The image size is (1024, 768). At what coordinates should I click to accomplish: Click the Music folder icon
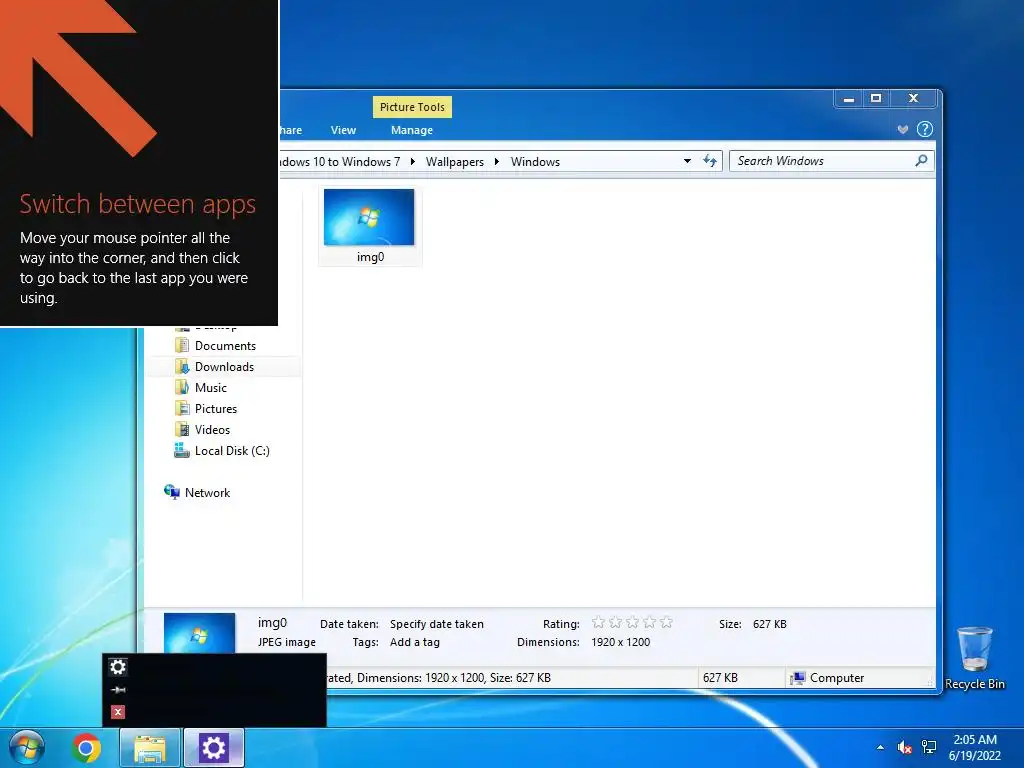[x=182, y=387]
